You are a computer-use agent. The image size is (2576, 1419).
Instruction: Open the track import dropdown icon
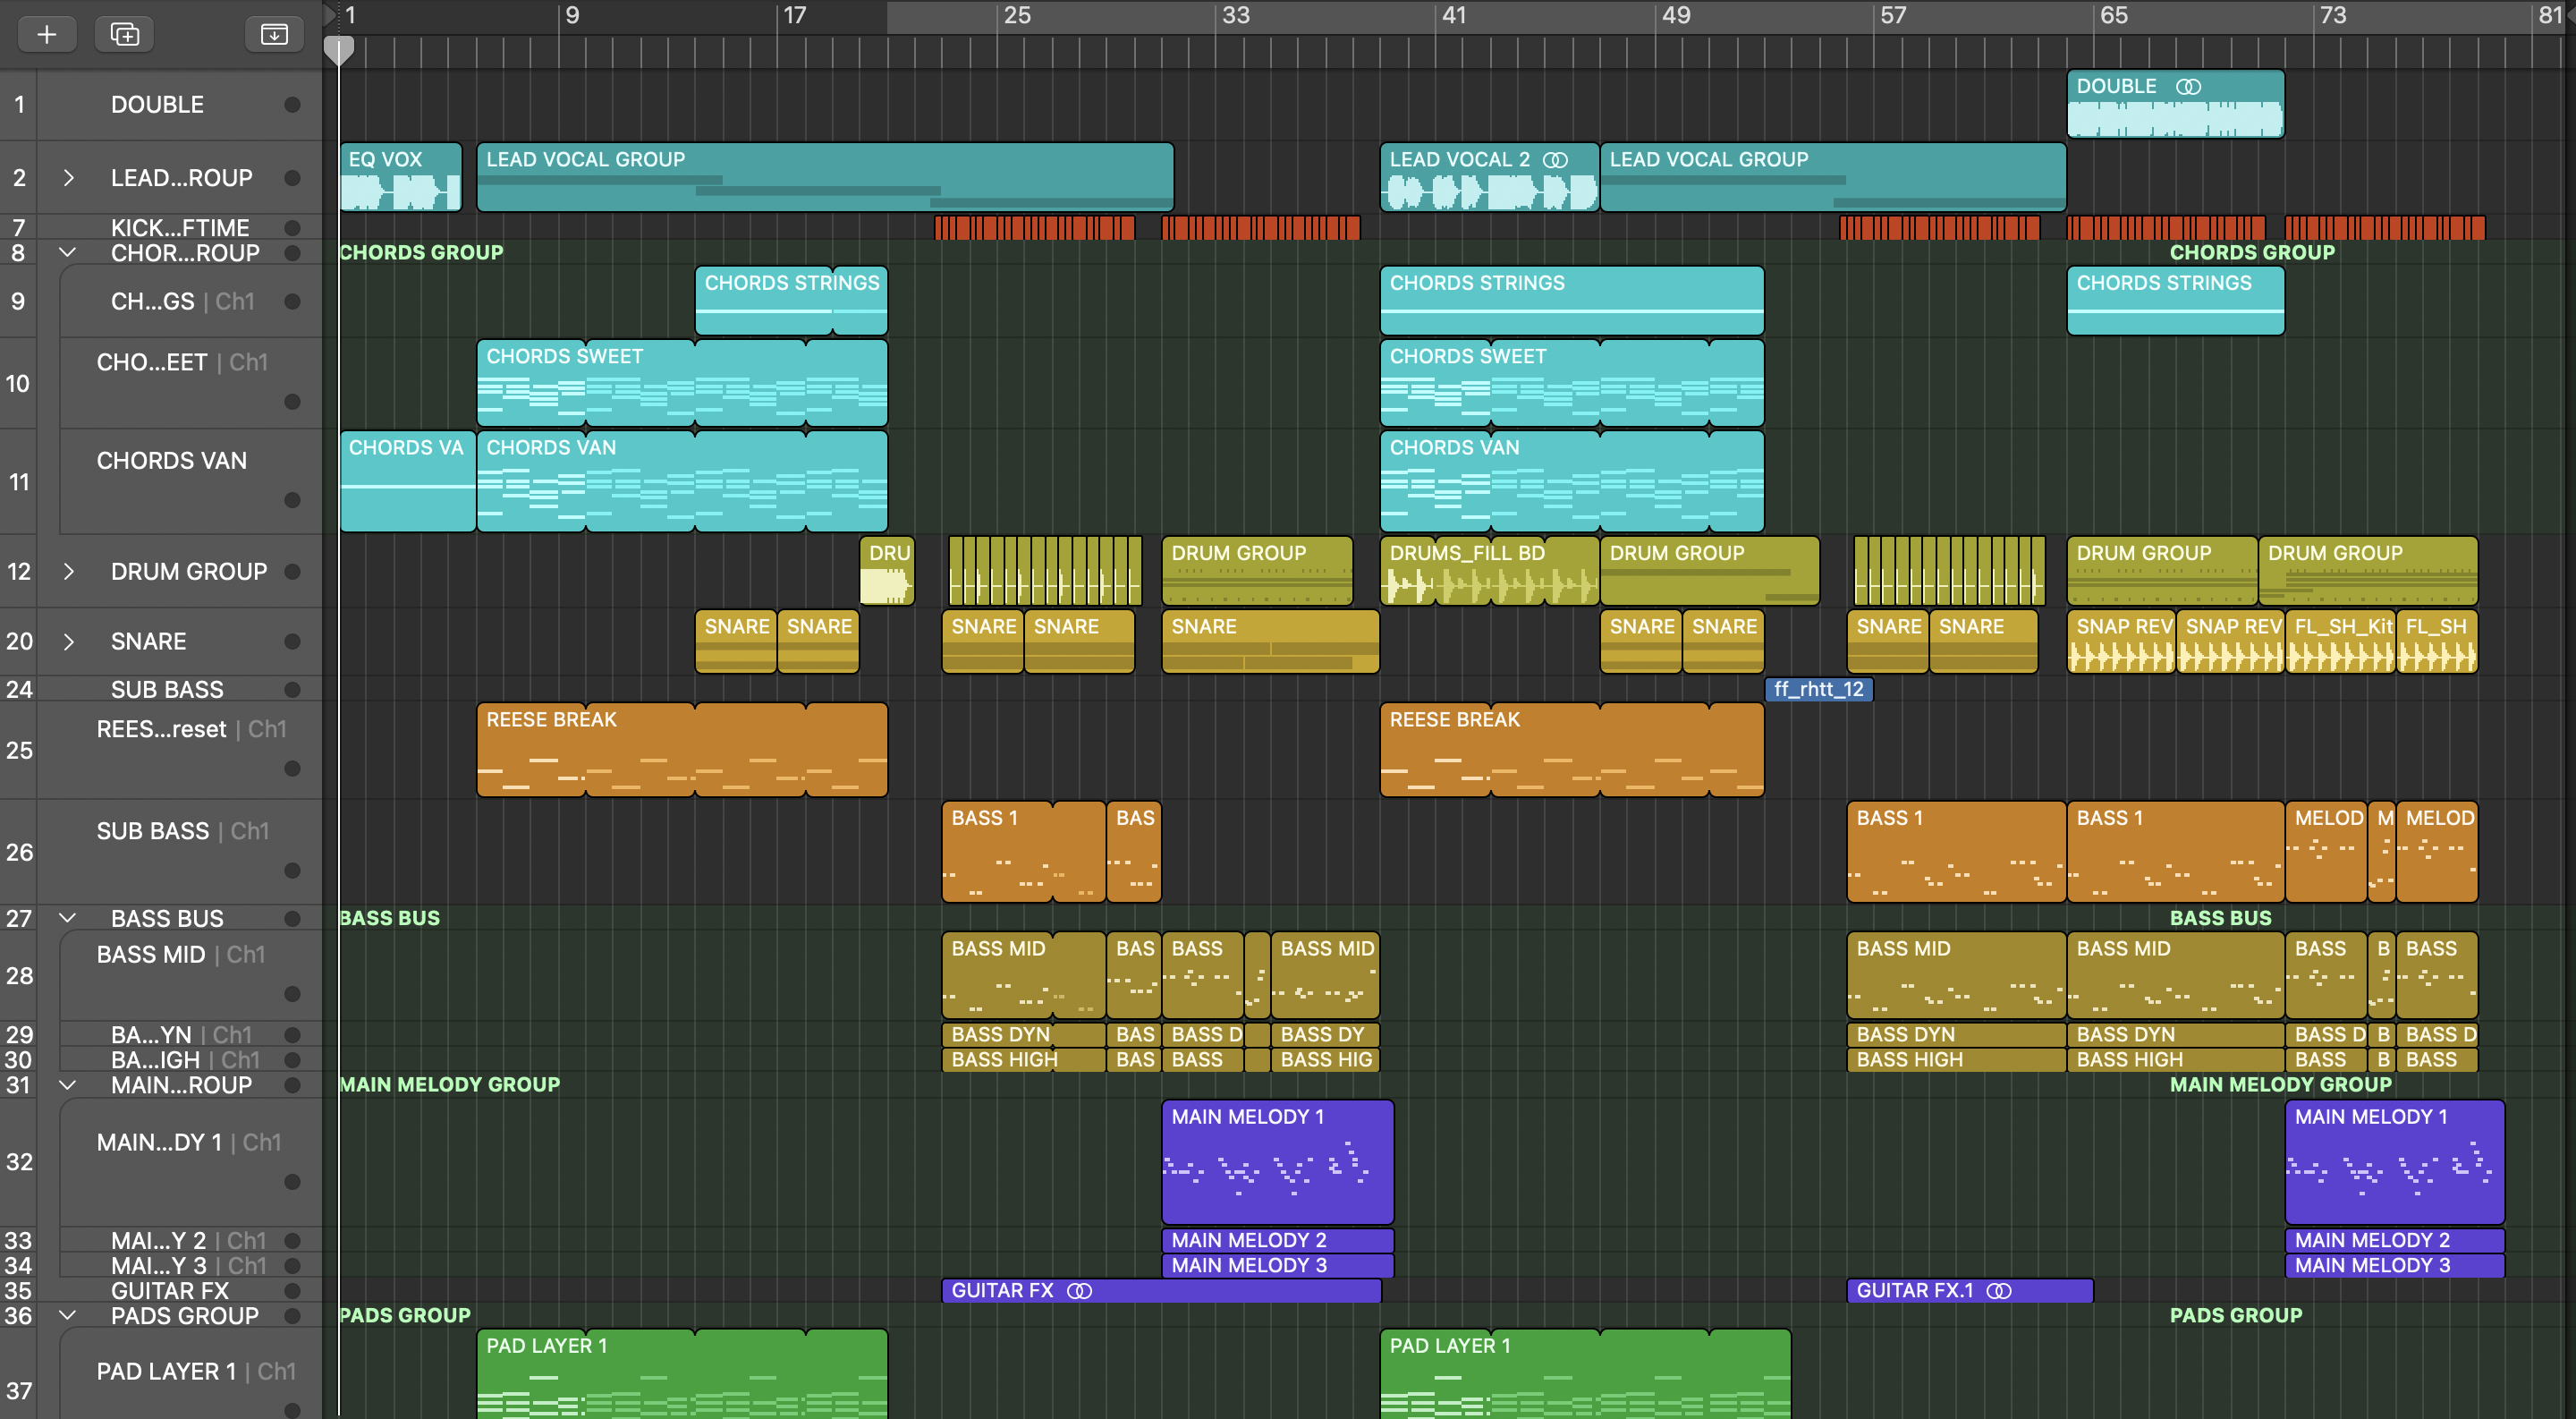[274, 34]
